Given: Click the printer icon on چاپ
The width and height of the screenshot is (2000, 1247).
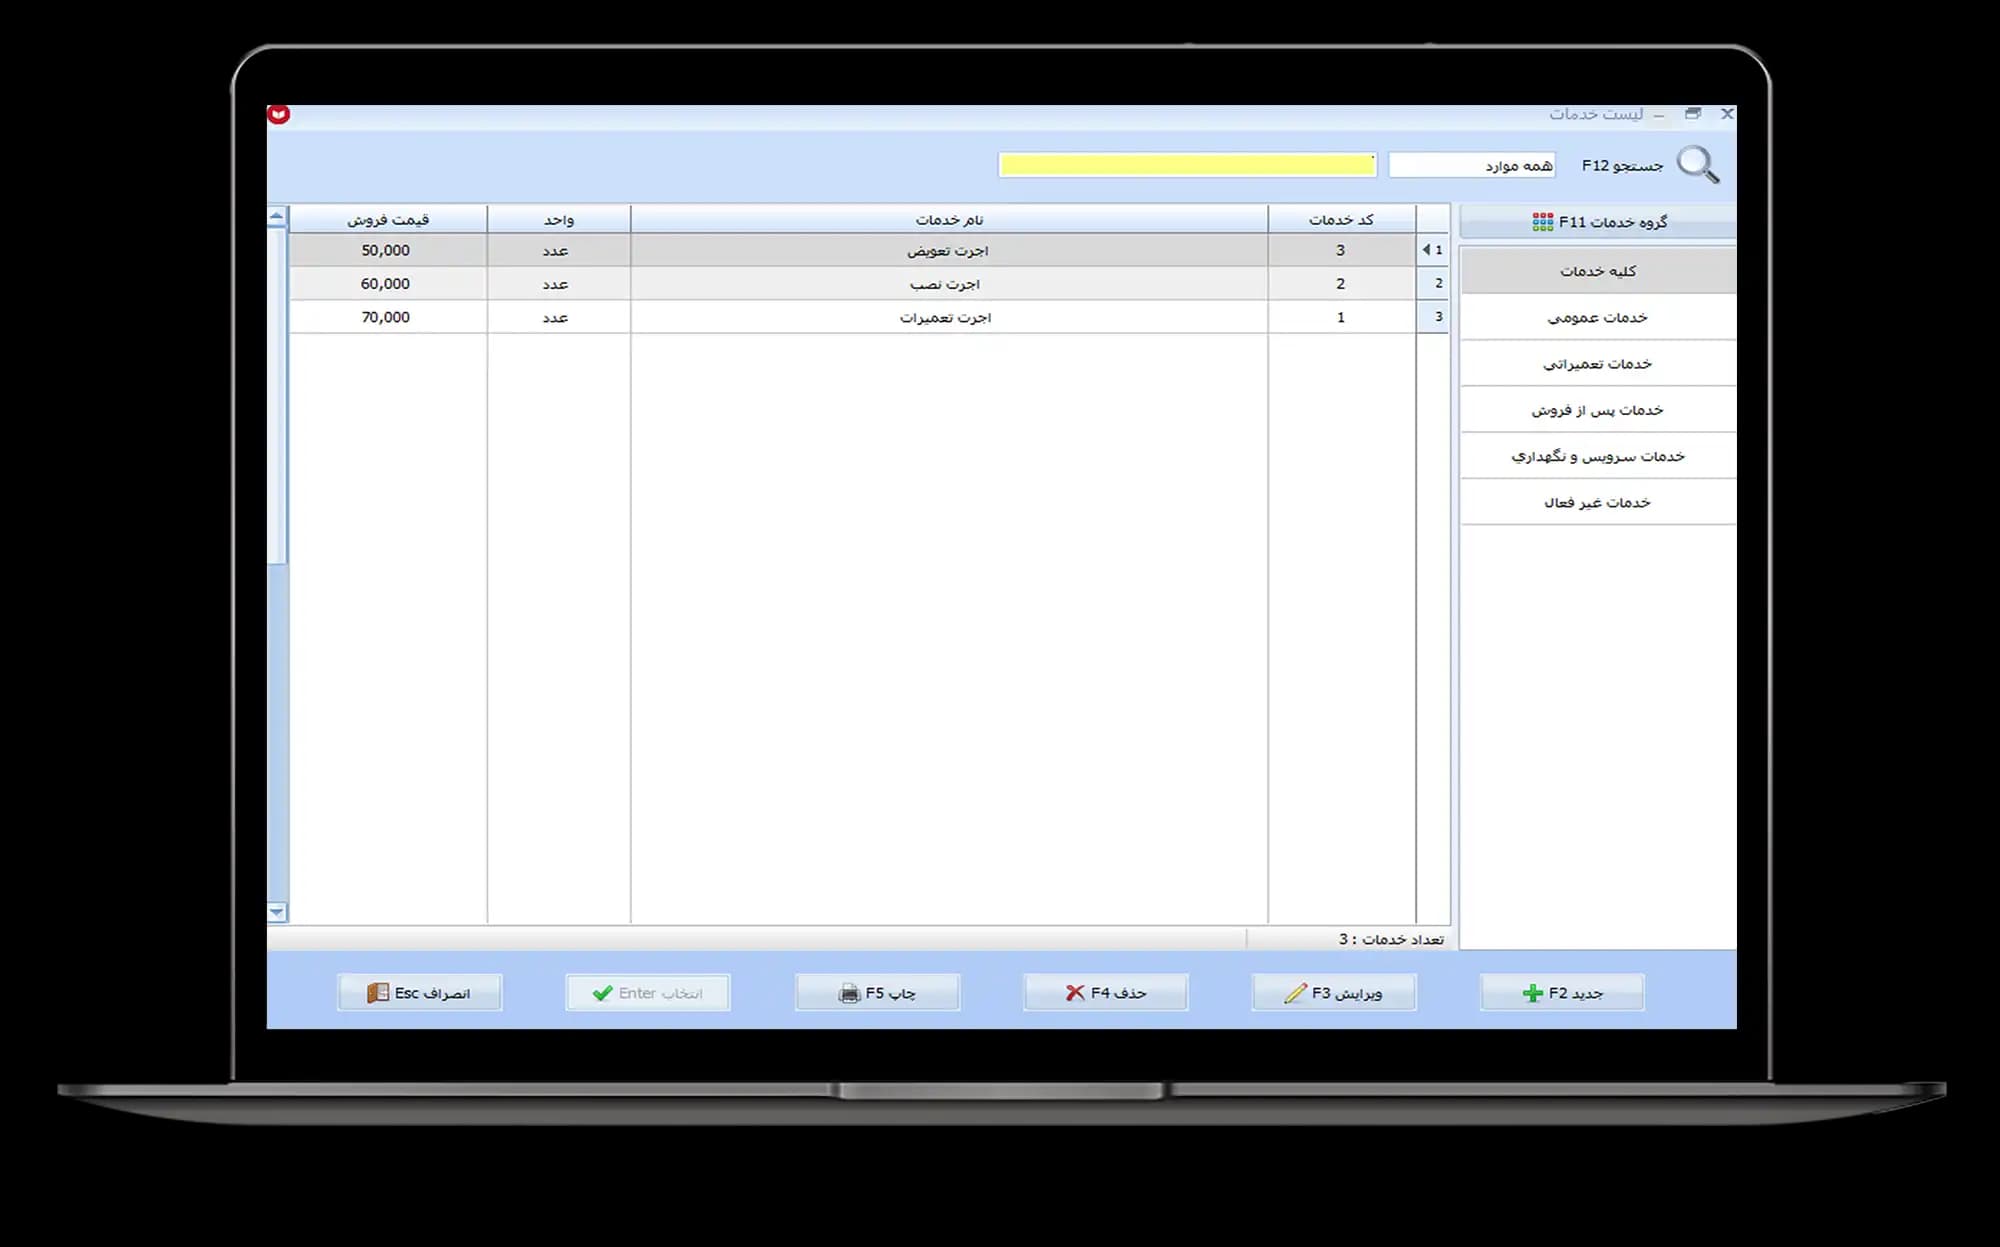Looking at the screenshot, I should point(849,994).
